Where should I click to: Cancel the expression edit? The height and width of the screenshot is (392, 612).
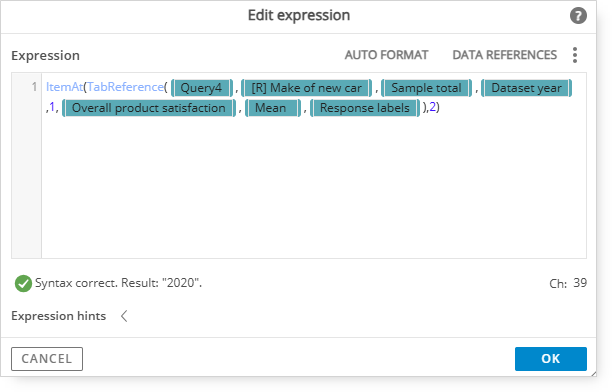coord(47,359)
